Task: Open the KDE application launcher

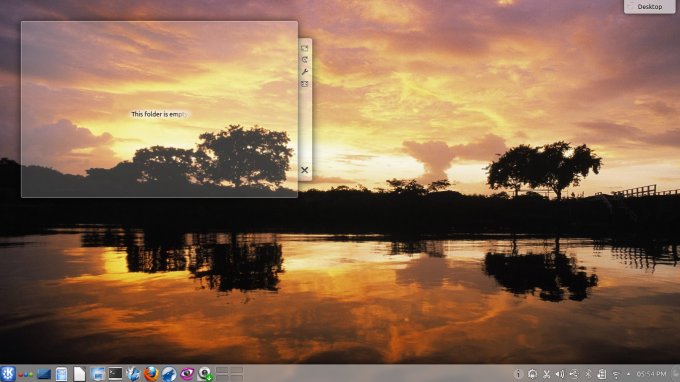Action: coord(7,374)
